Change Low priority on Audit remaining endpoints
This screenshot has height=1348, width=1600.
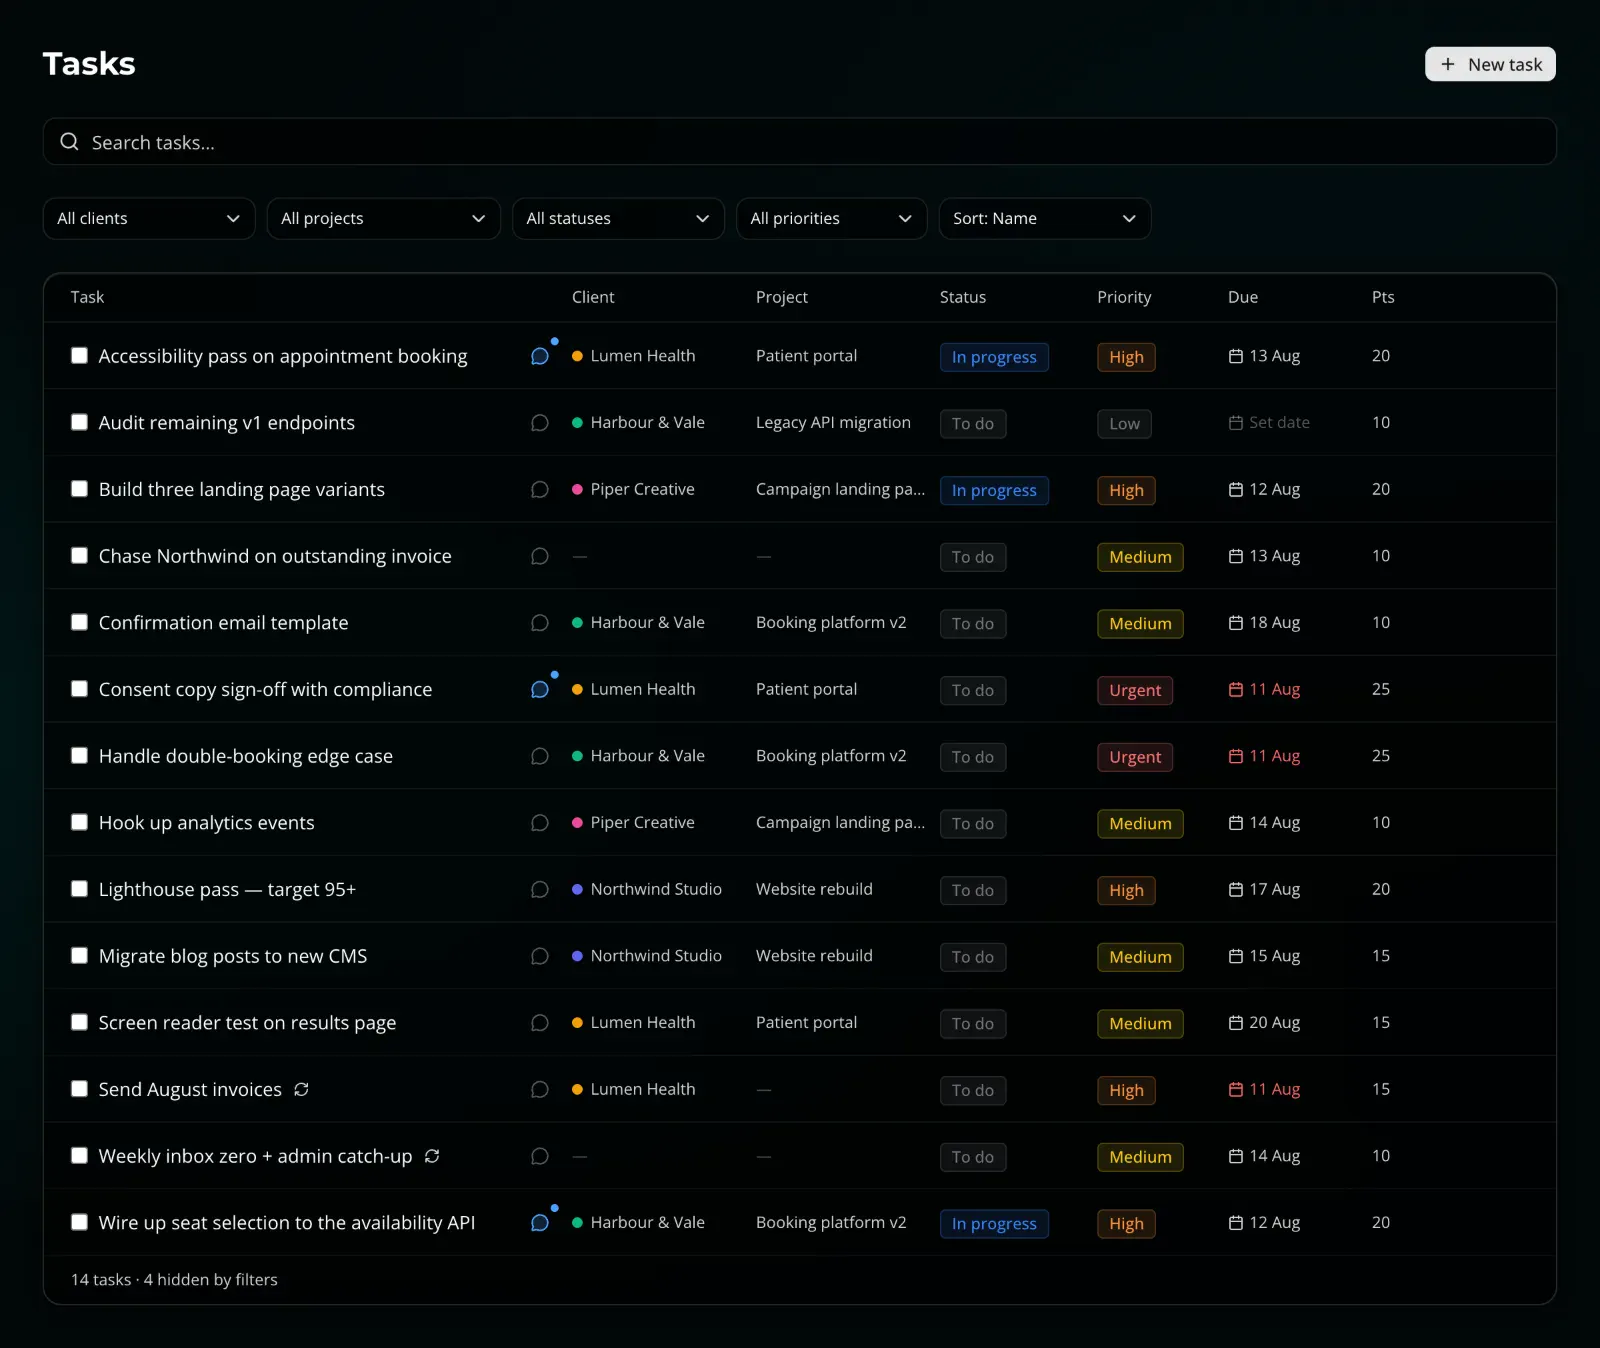1124,424
